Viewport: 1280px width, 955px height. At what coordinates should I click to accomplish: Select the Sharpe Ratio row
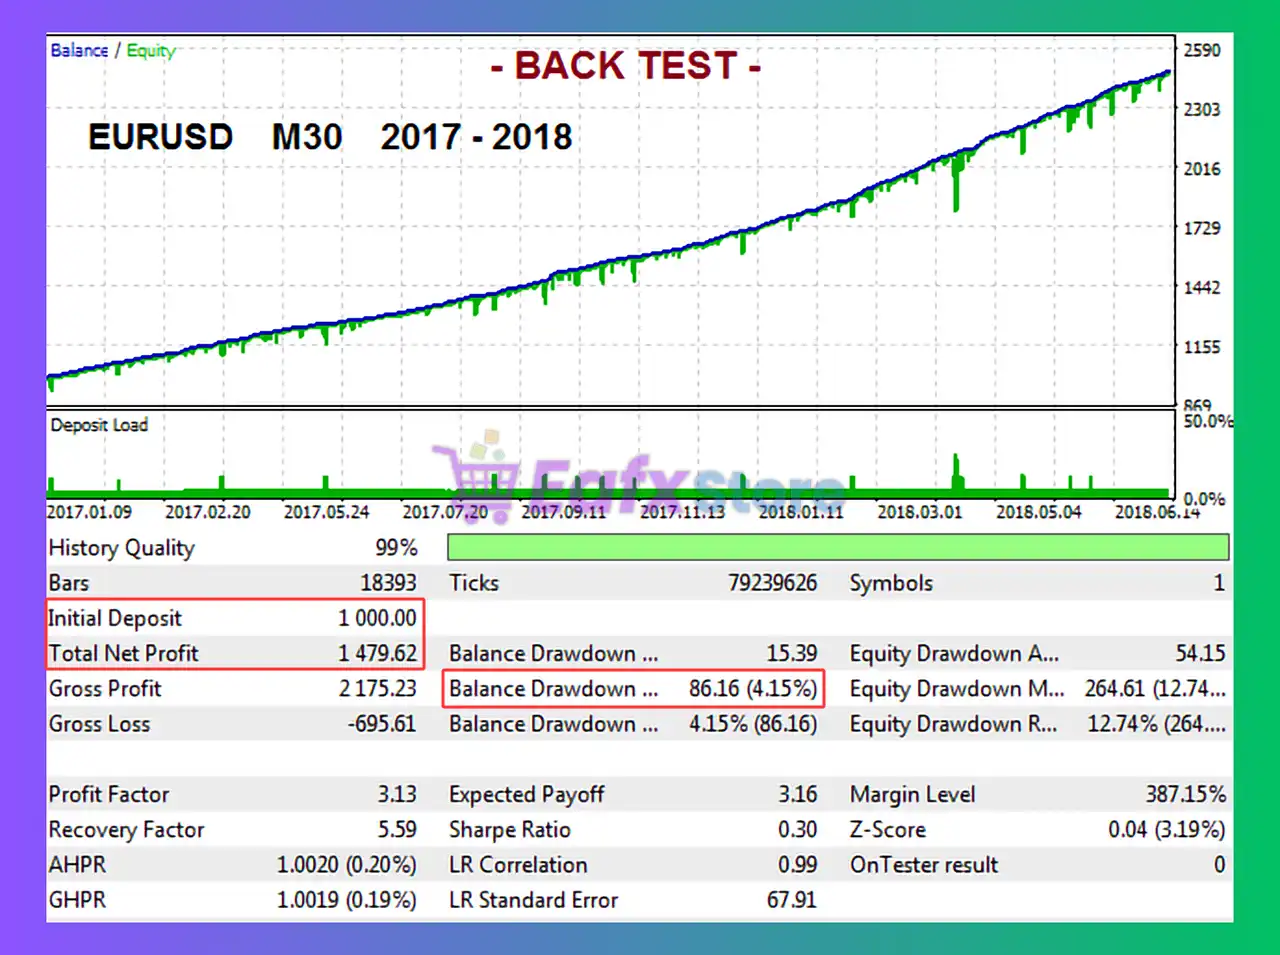tap(632, 830)
